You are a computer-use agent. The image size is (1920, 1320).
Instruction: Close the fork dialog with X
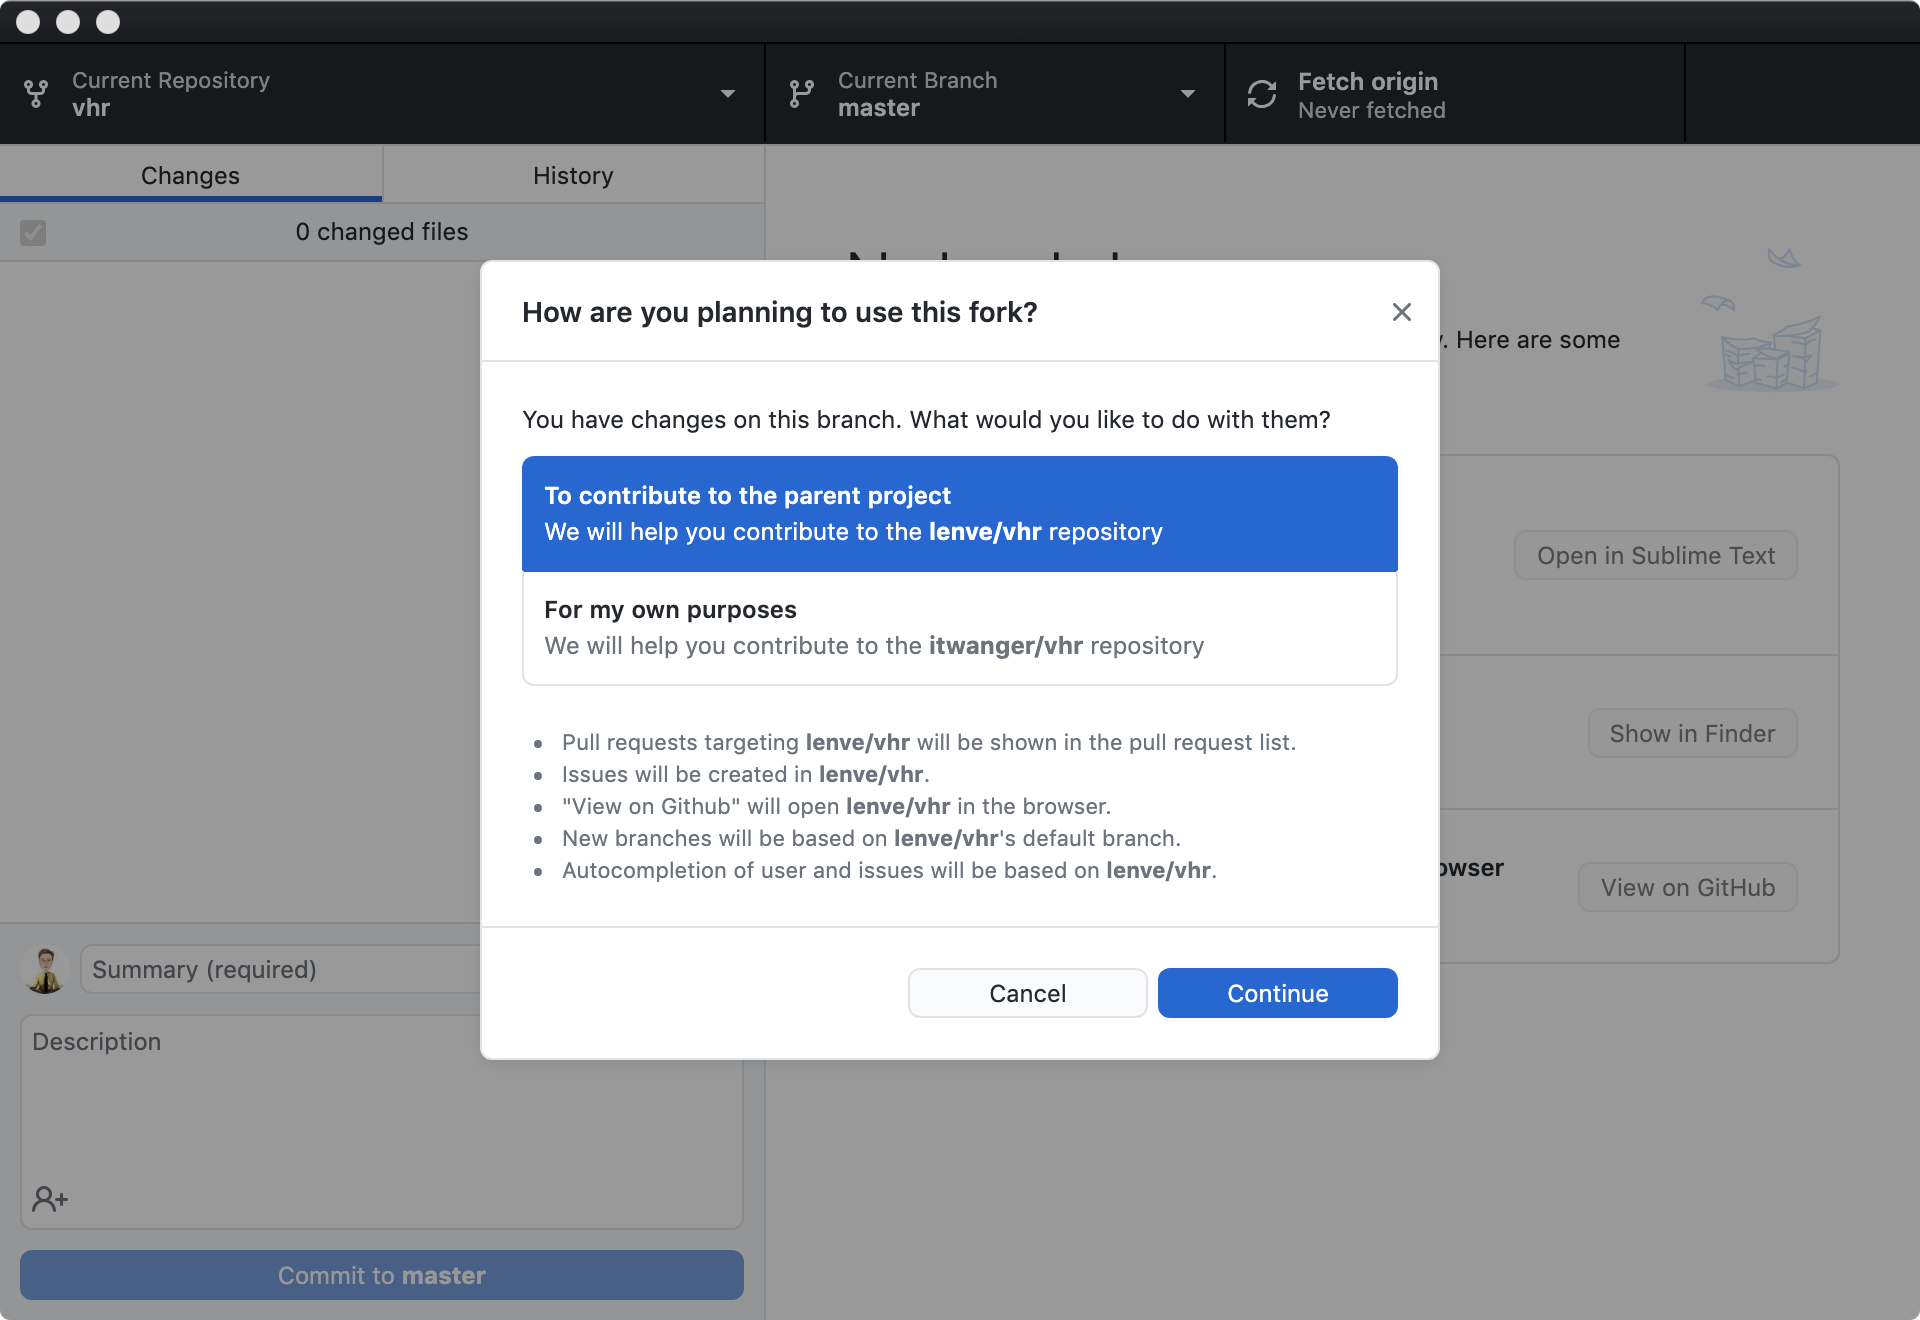click(1401, 312)
